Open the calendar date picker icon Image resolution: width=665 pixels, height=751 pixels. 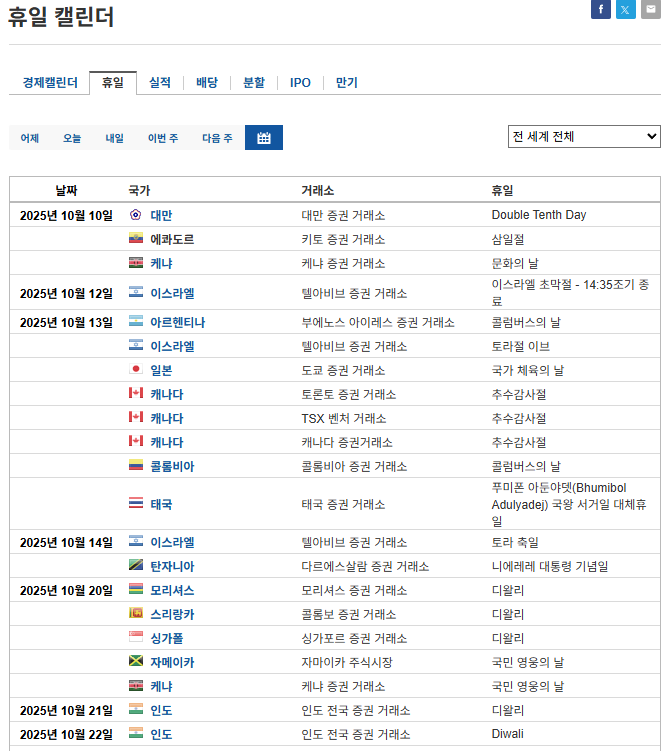tap(264, 138)
